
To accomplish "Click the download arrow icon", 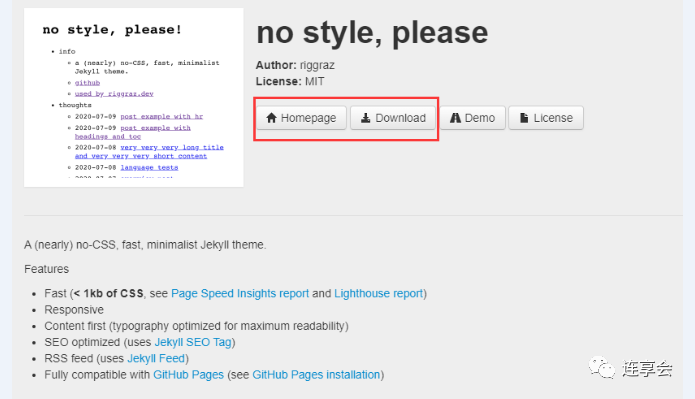I will (x=365, y=117).
